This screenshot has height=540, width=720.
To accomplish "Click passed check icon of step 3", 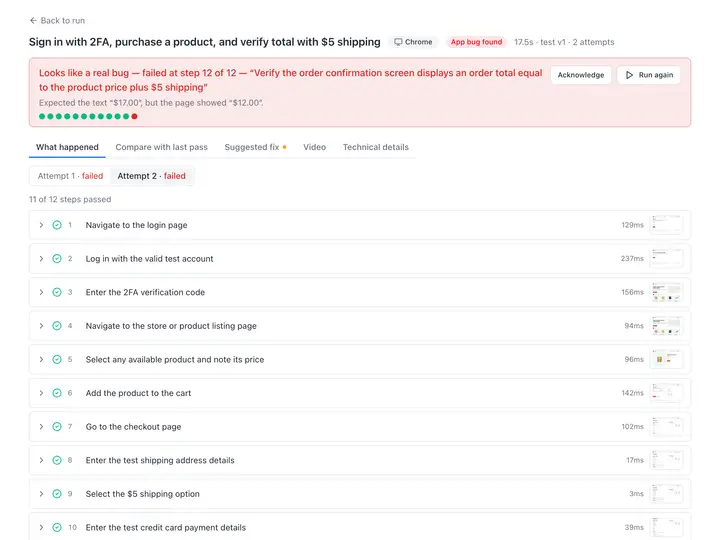I will (x=57, y=292).
